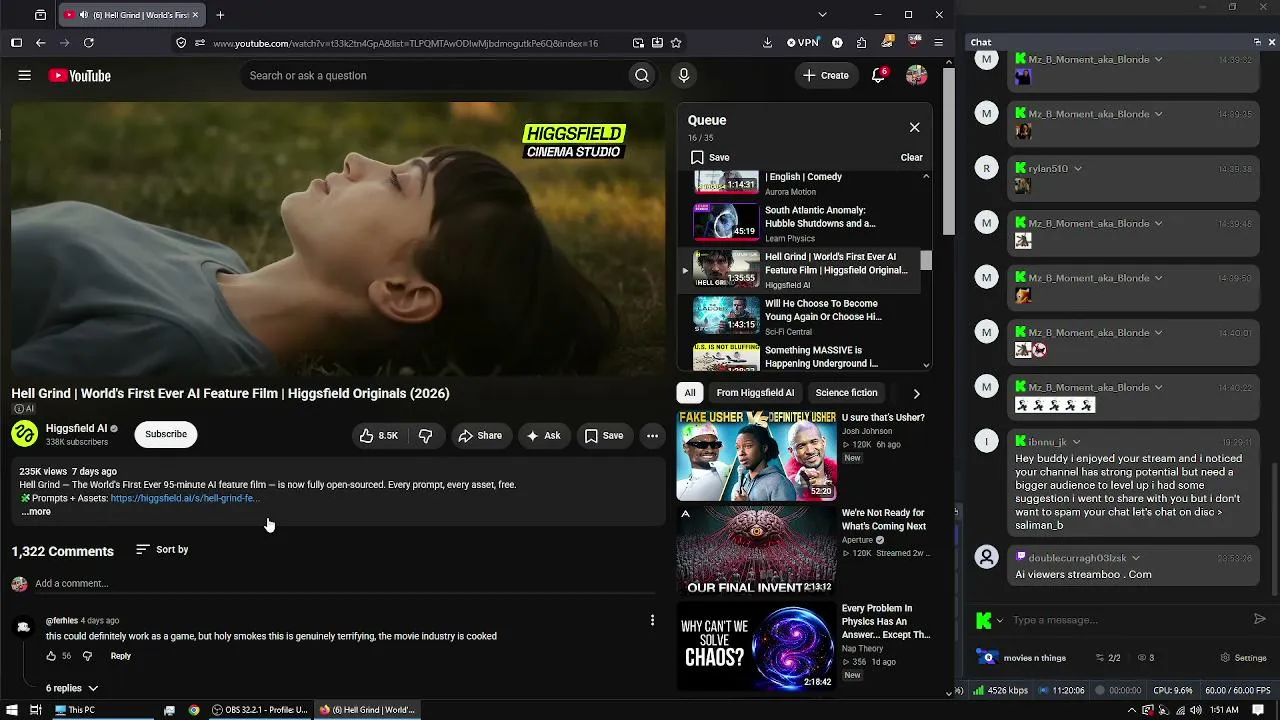This screenshot has height=720, width=1280.
Task: Open YouTube notifications bell
Action: pyautogui.click(x=878, y=75)
